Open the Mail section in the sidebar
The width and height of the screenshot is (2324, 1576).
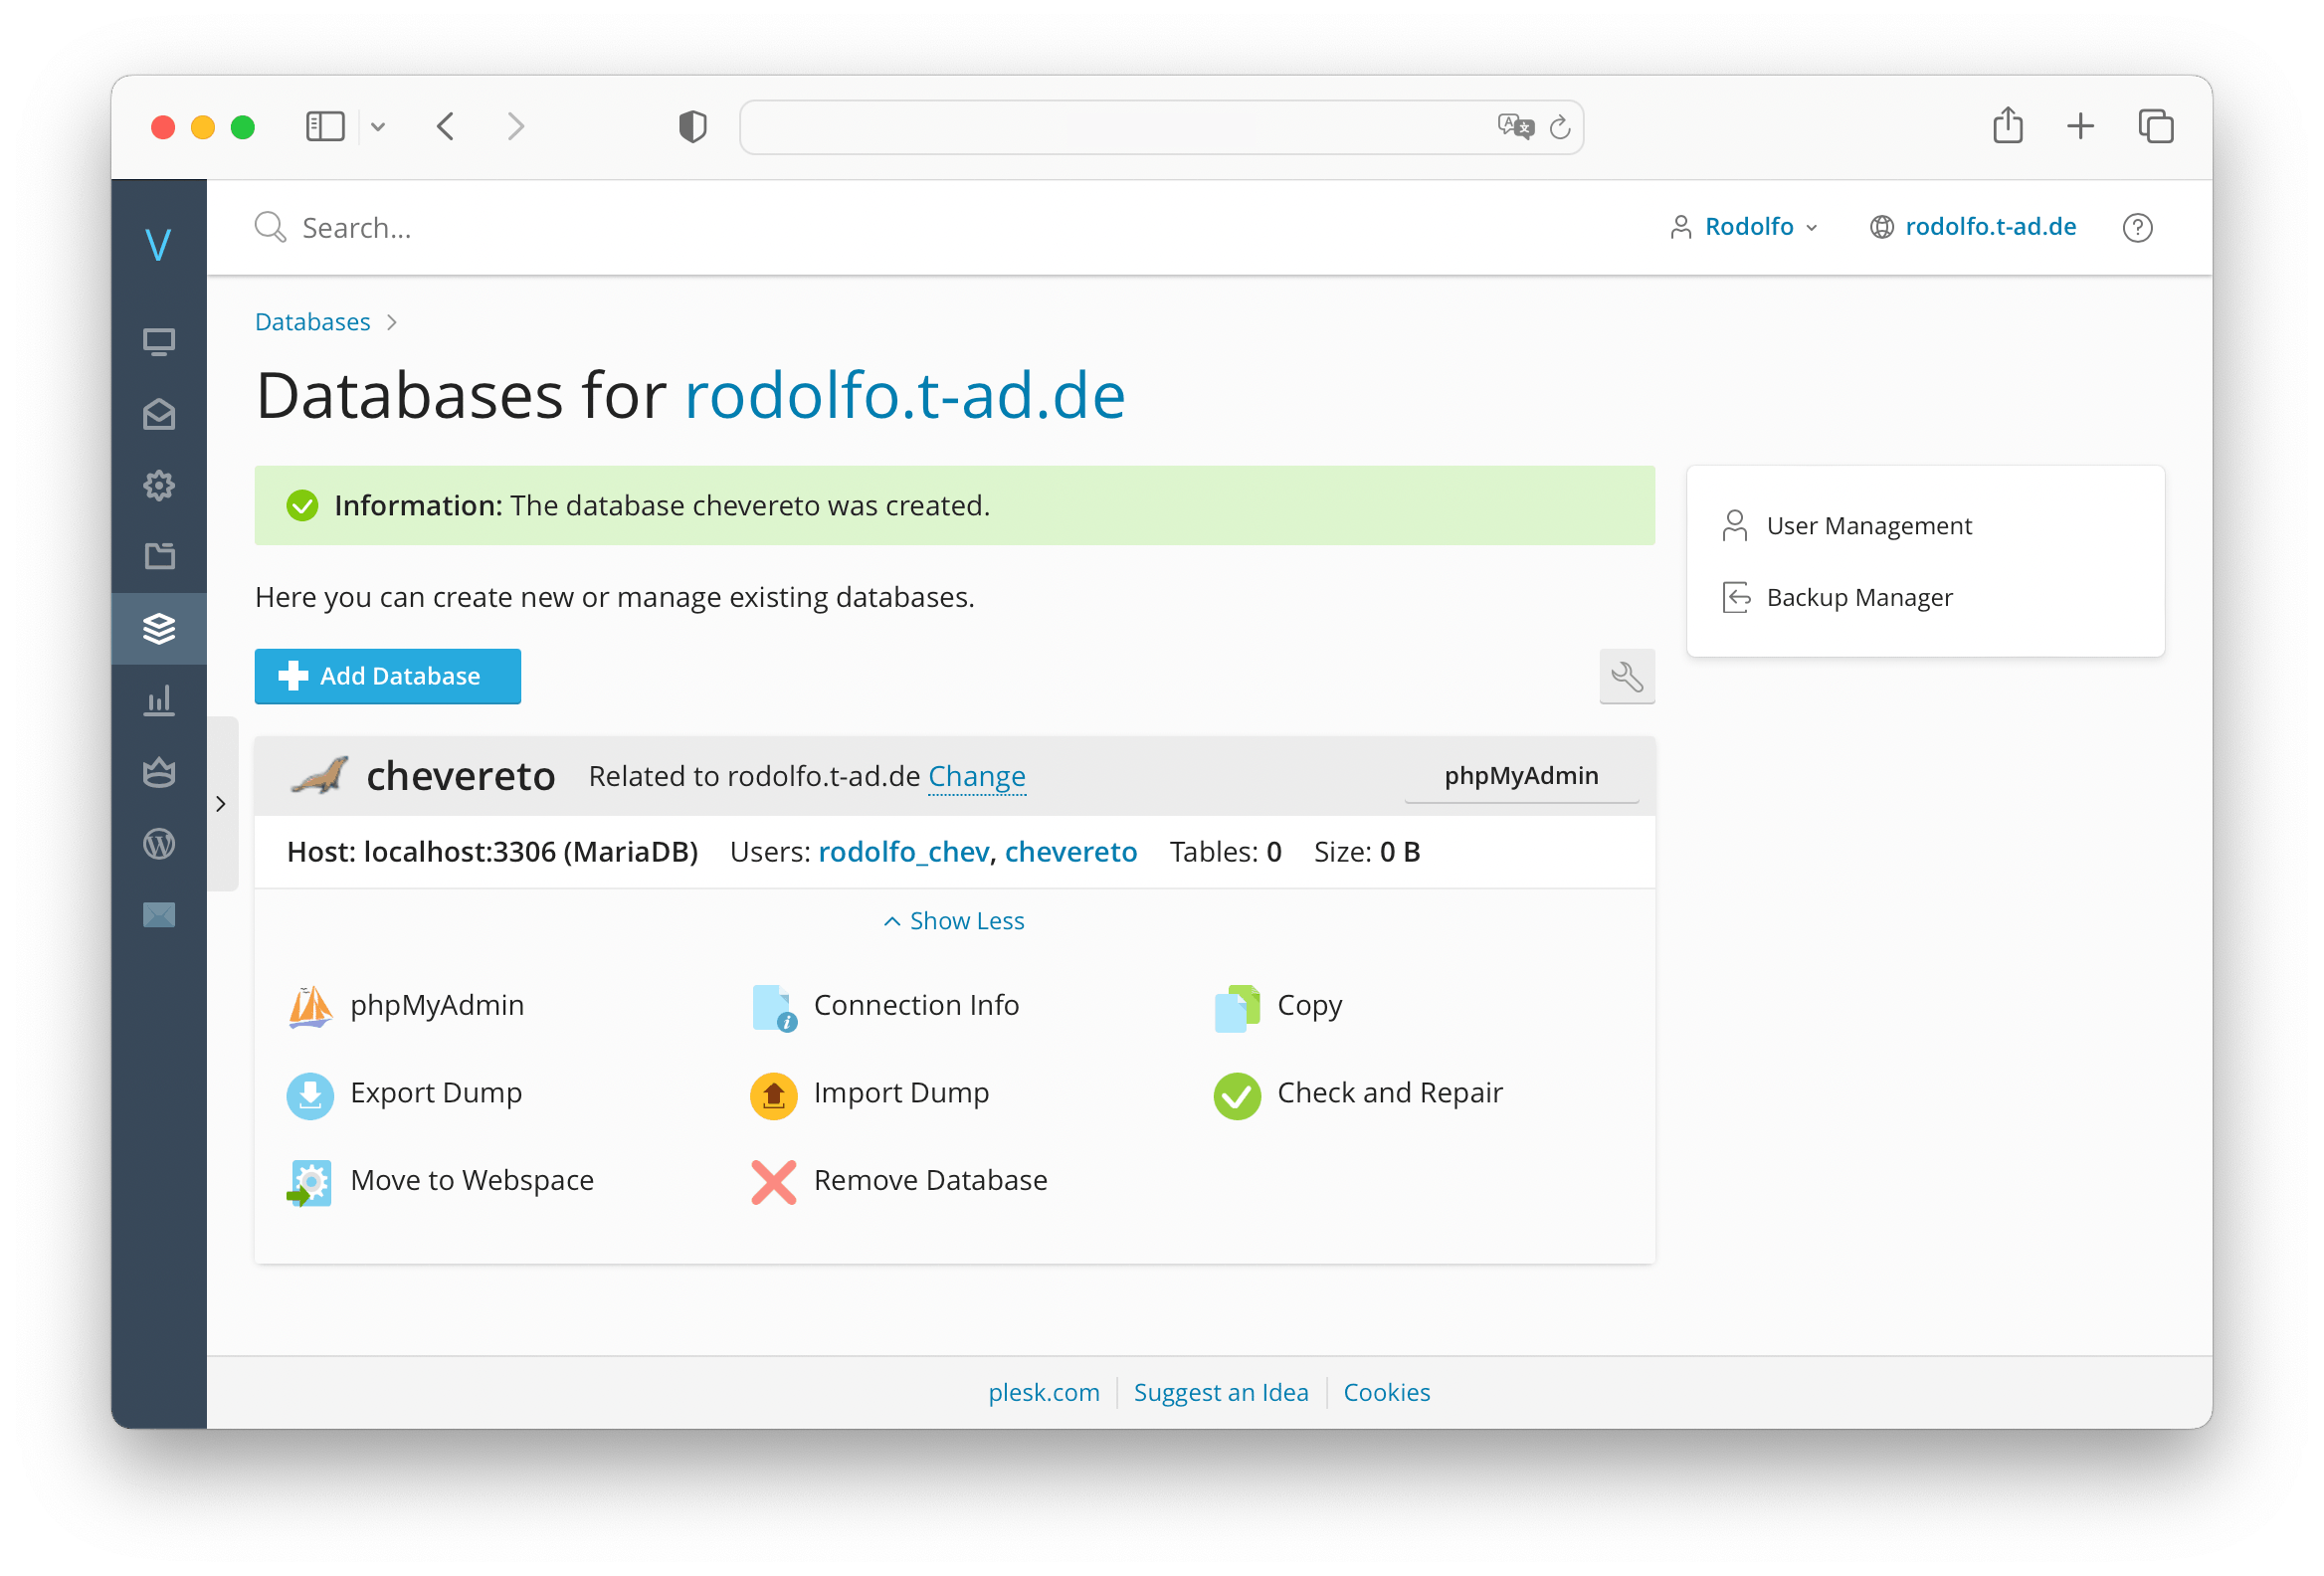pyautogui.click(x=159, y=414)
